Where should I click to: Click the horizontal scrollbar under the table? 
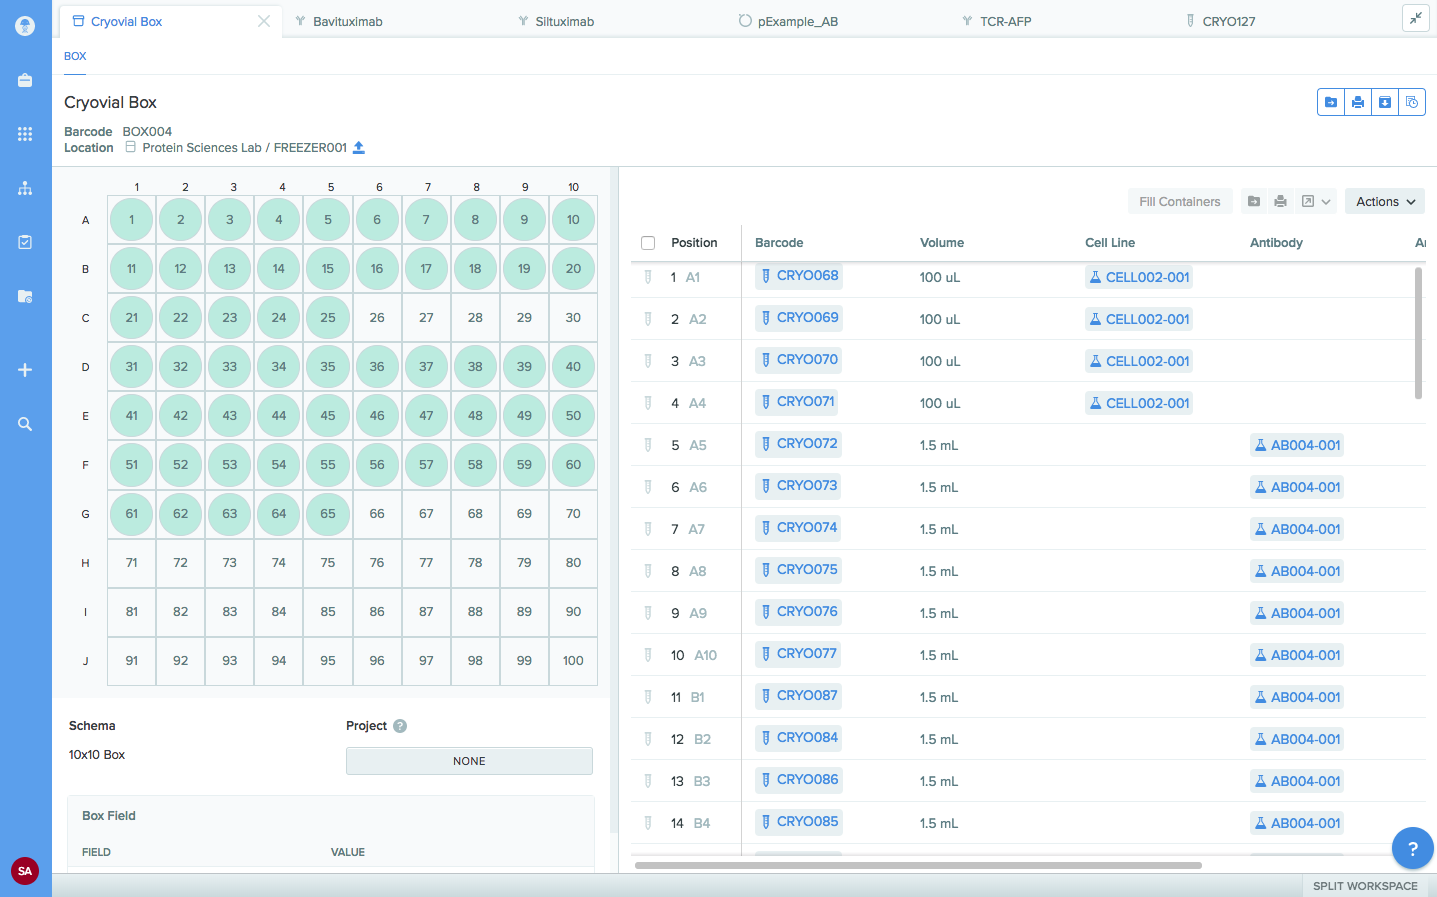pyautogui.click(x=918, y=866)
